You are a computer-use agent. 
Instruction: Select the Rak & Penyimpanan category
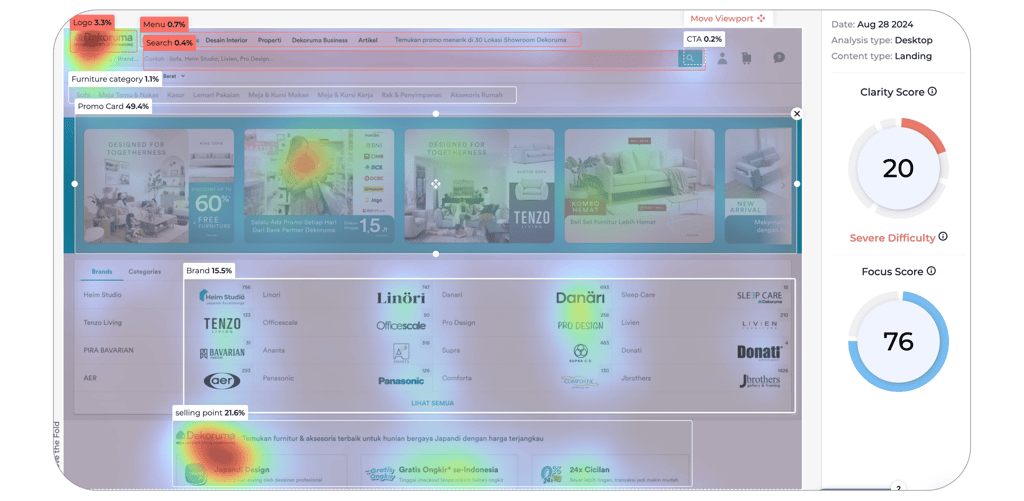(x=411, y=95)
